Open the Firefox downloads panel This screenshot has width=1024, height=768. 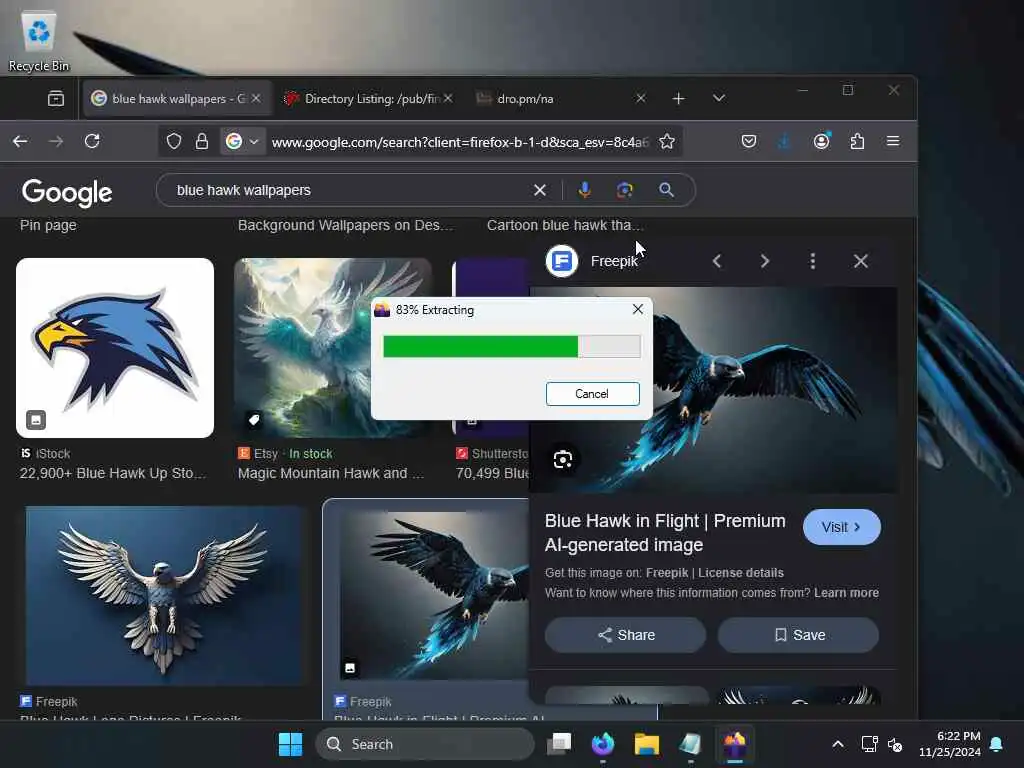click(785, 141)
